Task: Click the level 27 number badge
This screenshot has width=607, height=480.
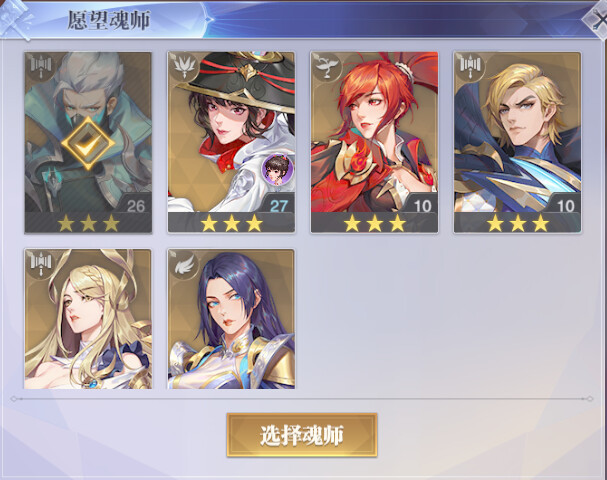Action: click(278, 206)
